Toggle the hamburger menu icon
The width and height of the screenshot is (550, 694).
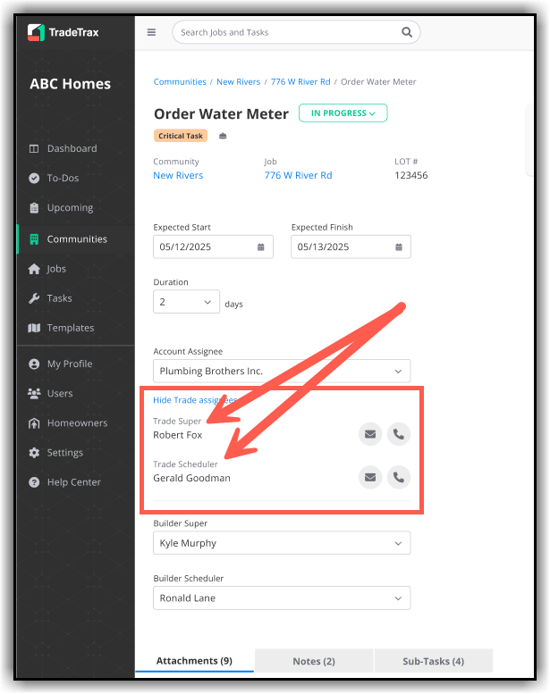(x=151, y=32)
